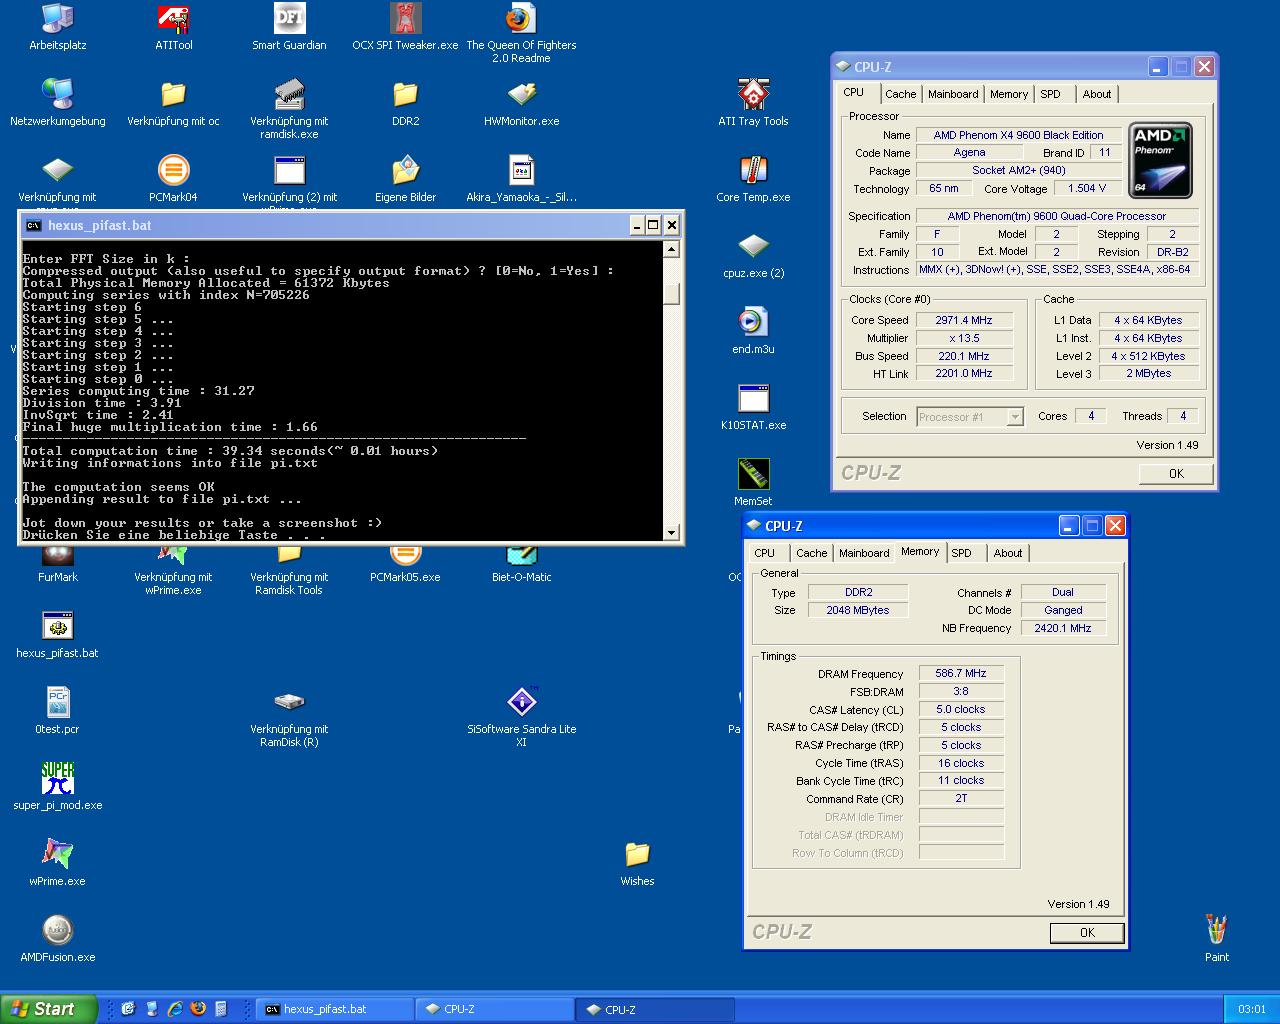Viewport: 1280px width, 1024px height.
Task: Expand Processor #1 selection dropdown
Action: [x=1015, y=417]
